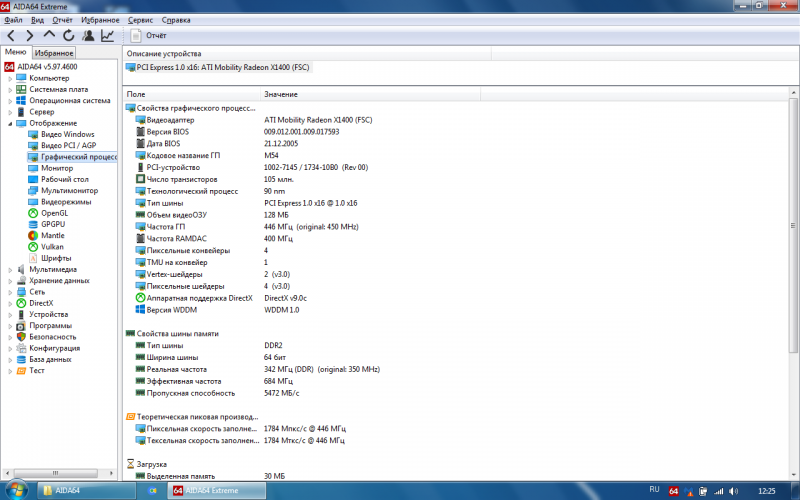Screen dimensions: 800x500
Task: Select the Кодовое название ГП row
Action: point(252,155)
